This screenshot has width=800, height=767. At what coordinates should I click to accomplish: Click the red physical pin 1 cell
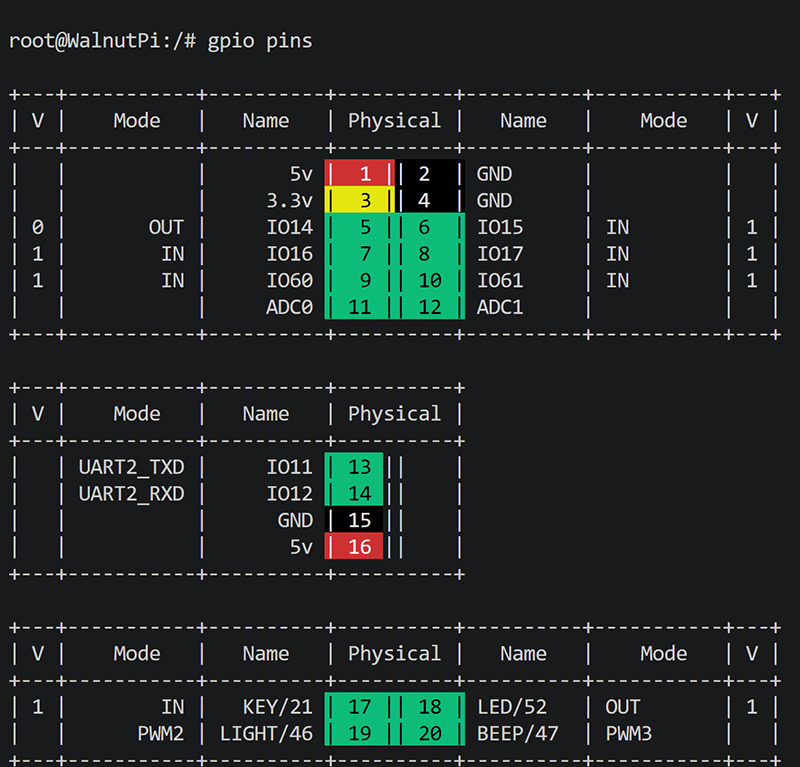359,173
